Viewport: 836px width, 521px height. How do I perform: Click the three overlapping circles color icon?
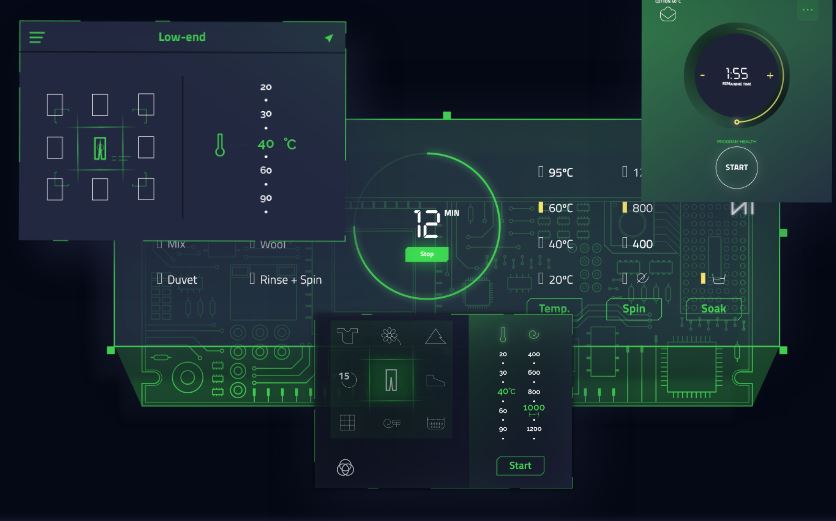[346, 467]
